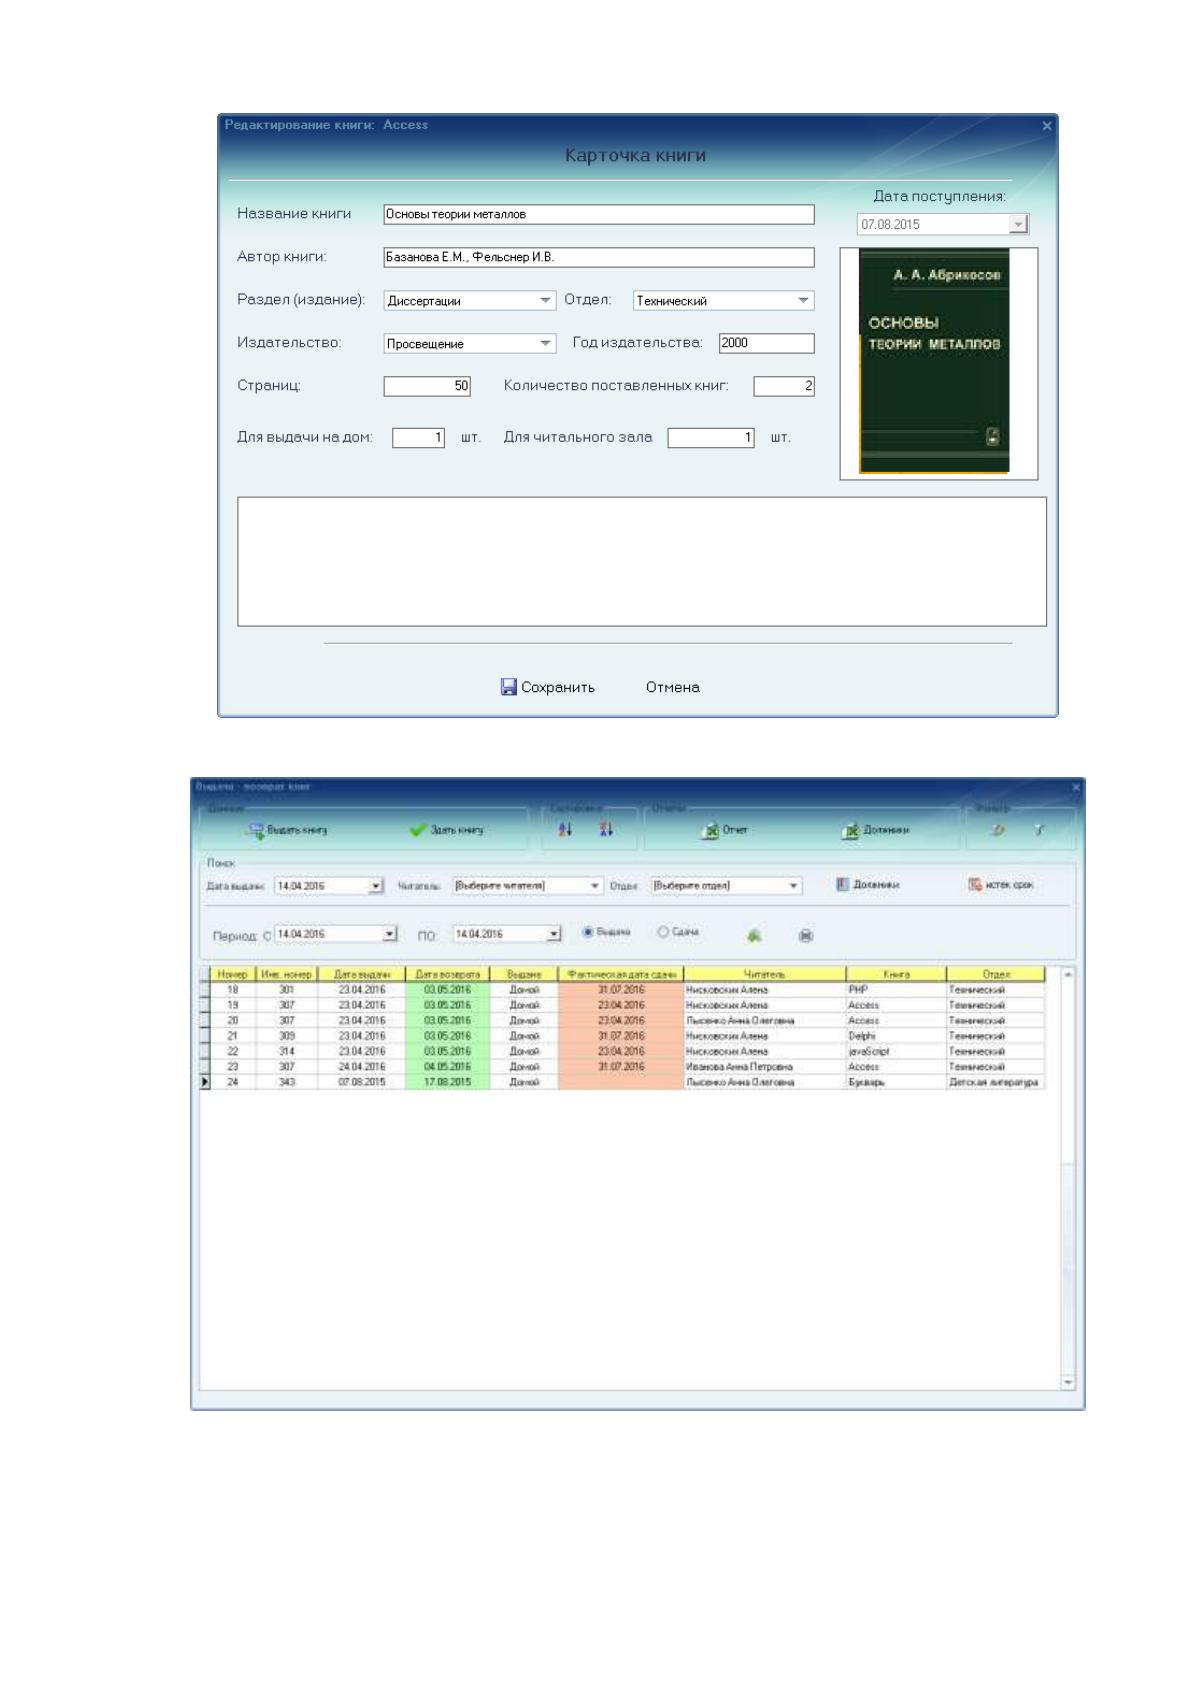Click the green checkmark Сдать книгу icon

[x=418, y=830]
